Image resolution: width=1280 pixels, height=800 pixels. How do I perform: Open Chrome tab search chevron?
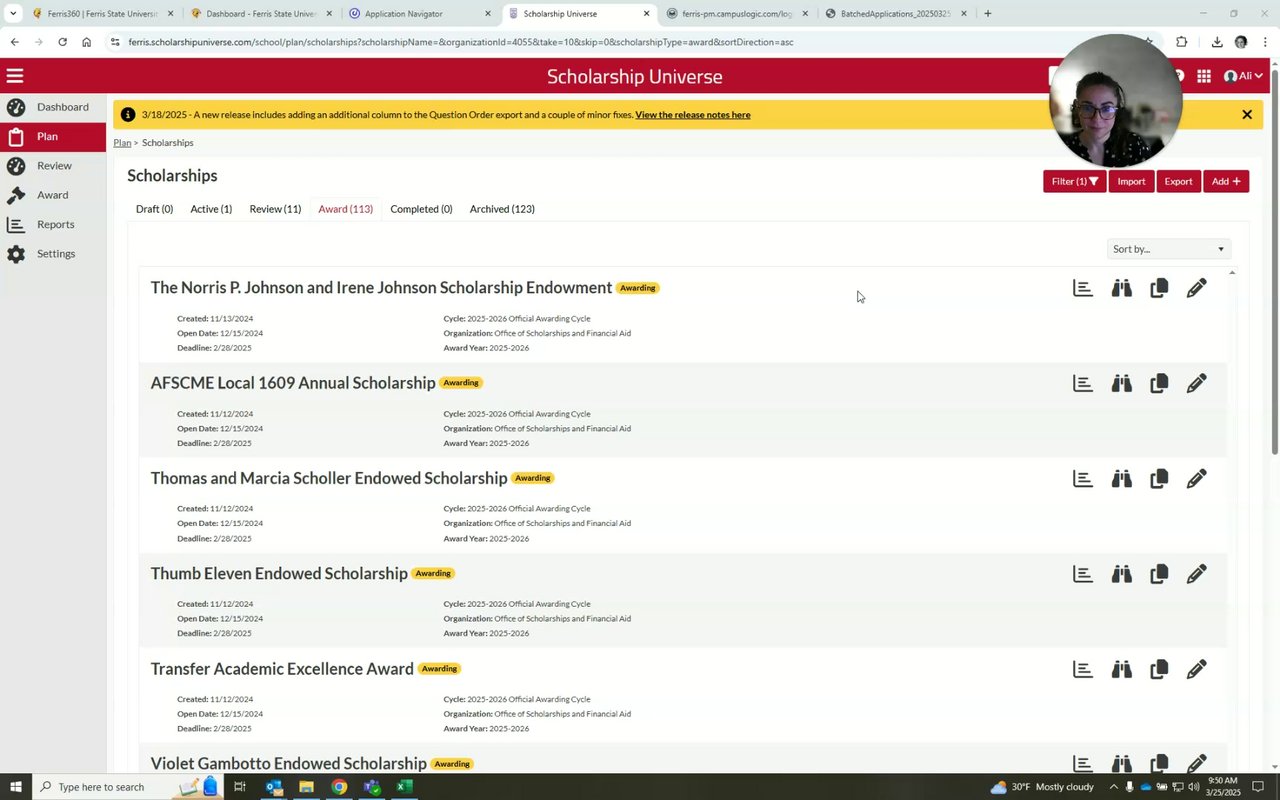click(x=13, y=13)
